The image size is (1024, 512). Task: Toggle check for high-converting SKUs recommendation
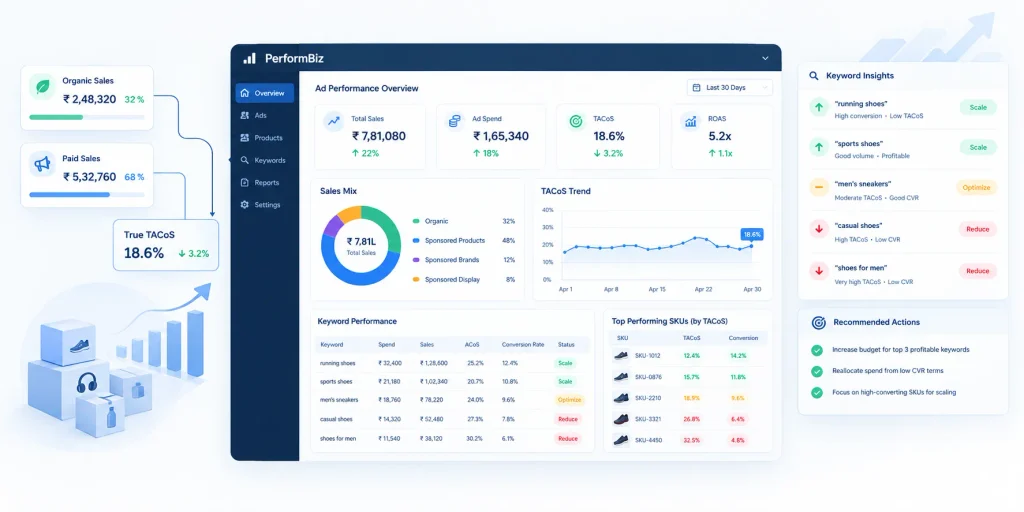tap(817, 392)
